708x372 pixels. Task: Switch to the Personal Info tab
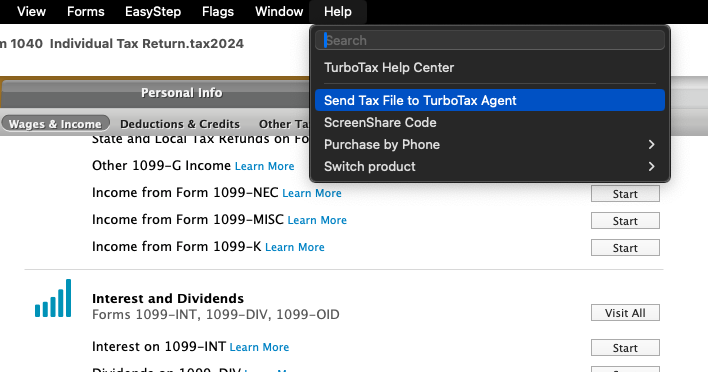182,93
